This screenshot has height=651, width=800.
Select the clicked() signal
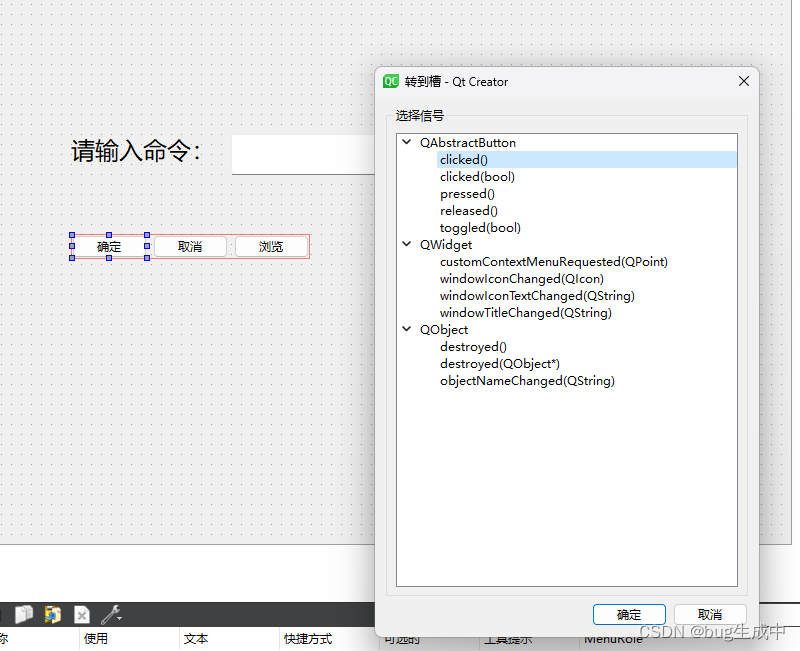587,160
